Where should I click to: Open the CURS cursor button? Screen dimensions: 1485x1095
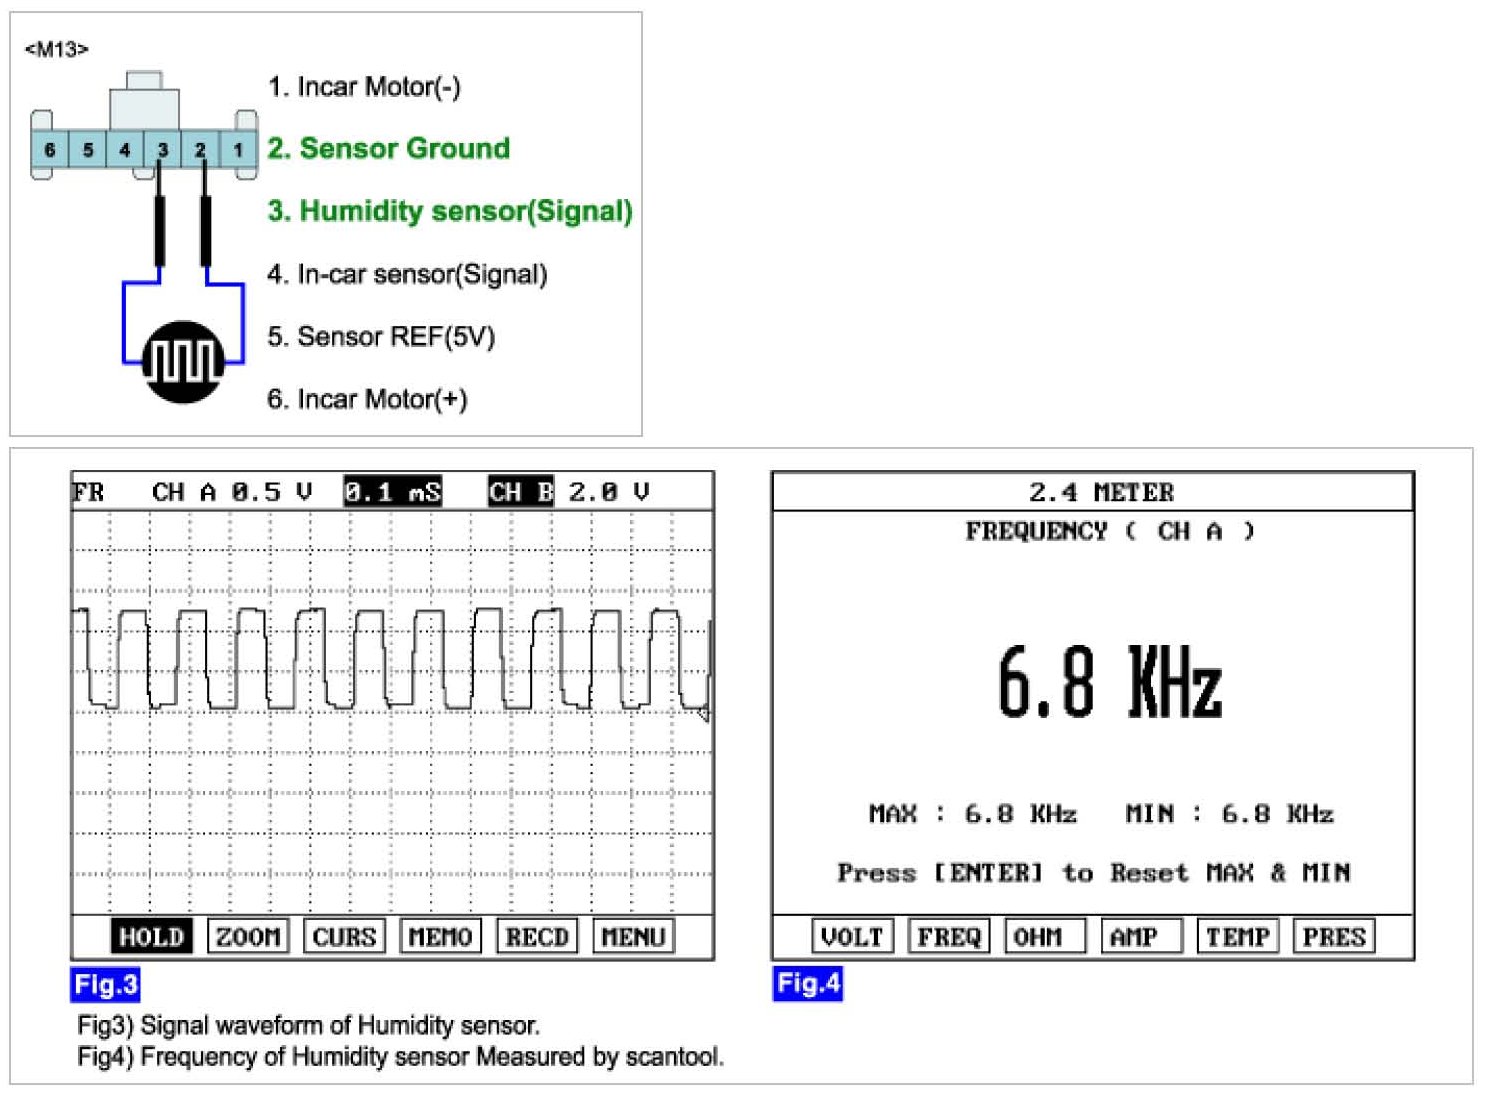[344, 937]
